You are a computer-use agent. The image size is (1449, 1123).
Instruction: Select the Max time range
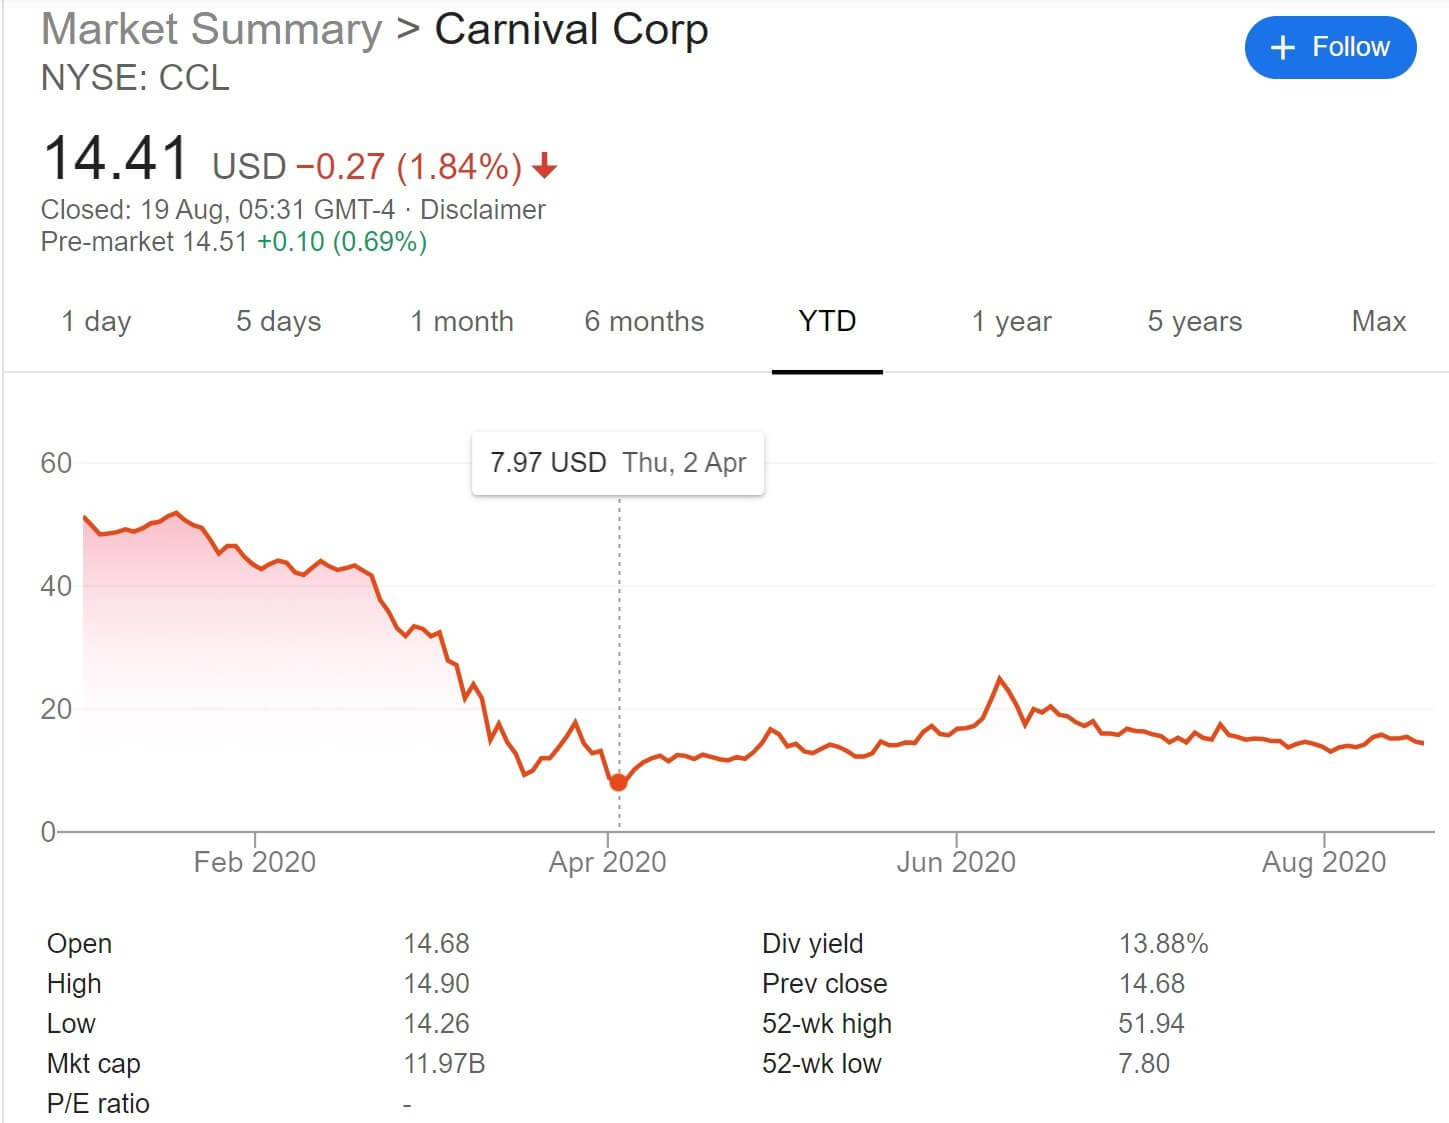point(1378,321)
